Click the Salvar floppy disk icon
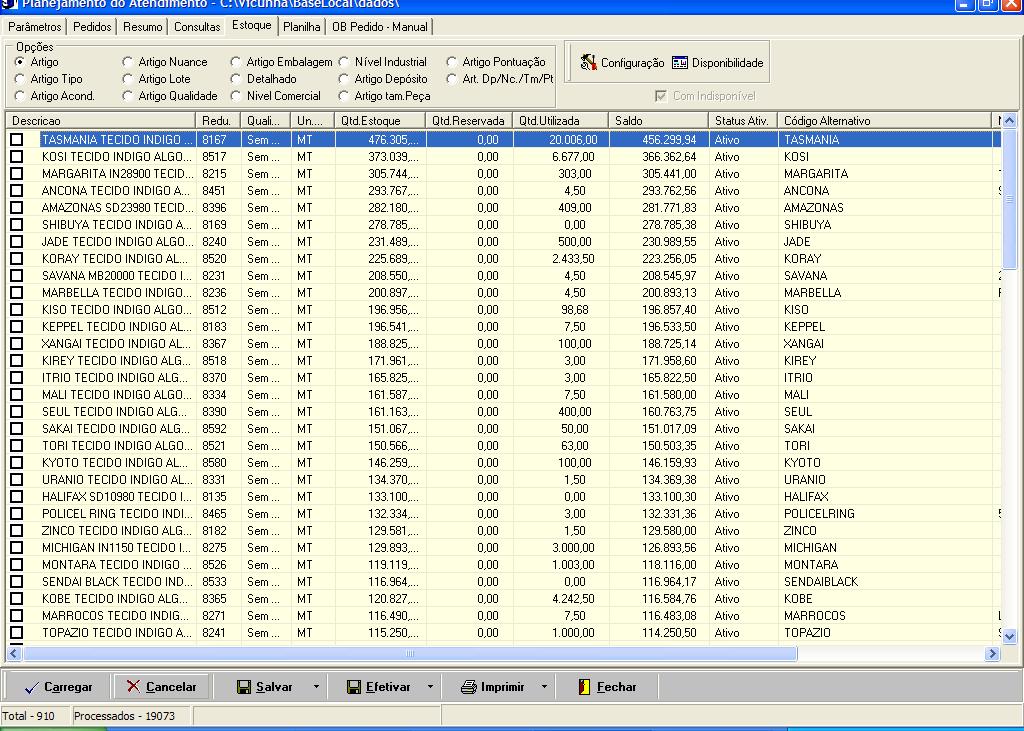1024x731 pixels. tap(244, 687)
